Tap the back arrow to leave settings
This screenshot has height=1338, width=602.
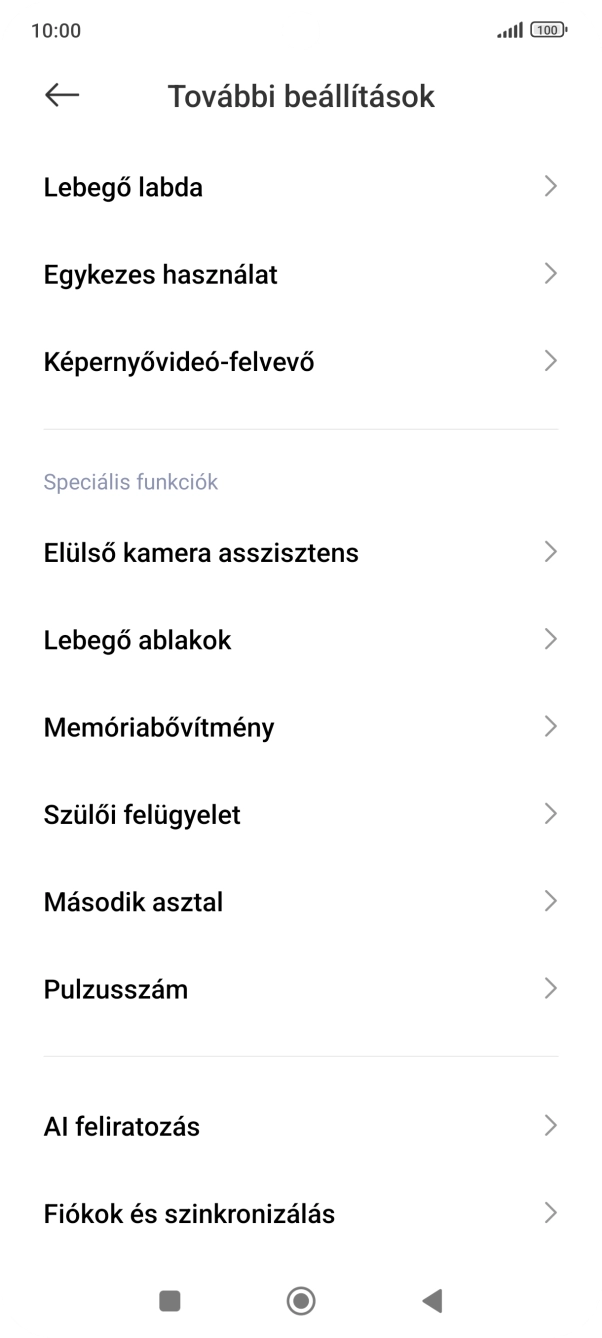60,95
